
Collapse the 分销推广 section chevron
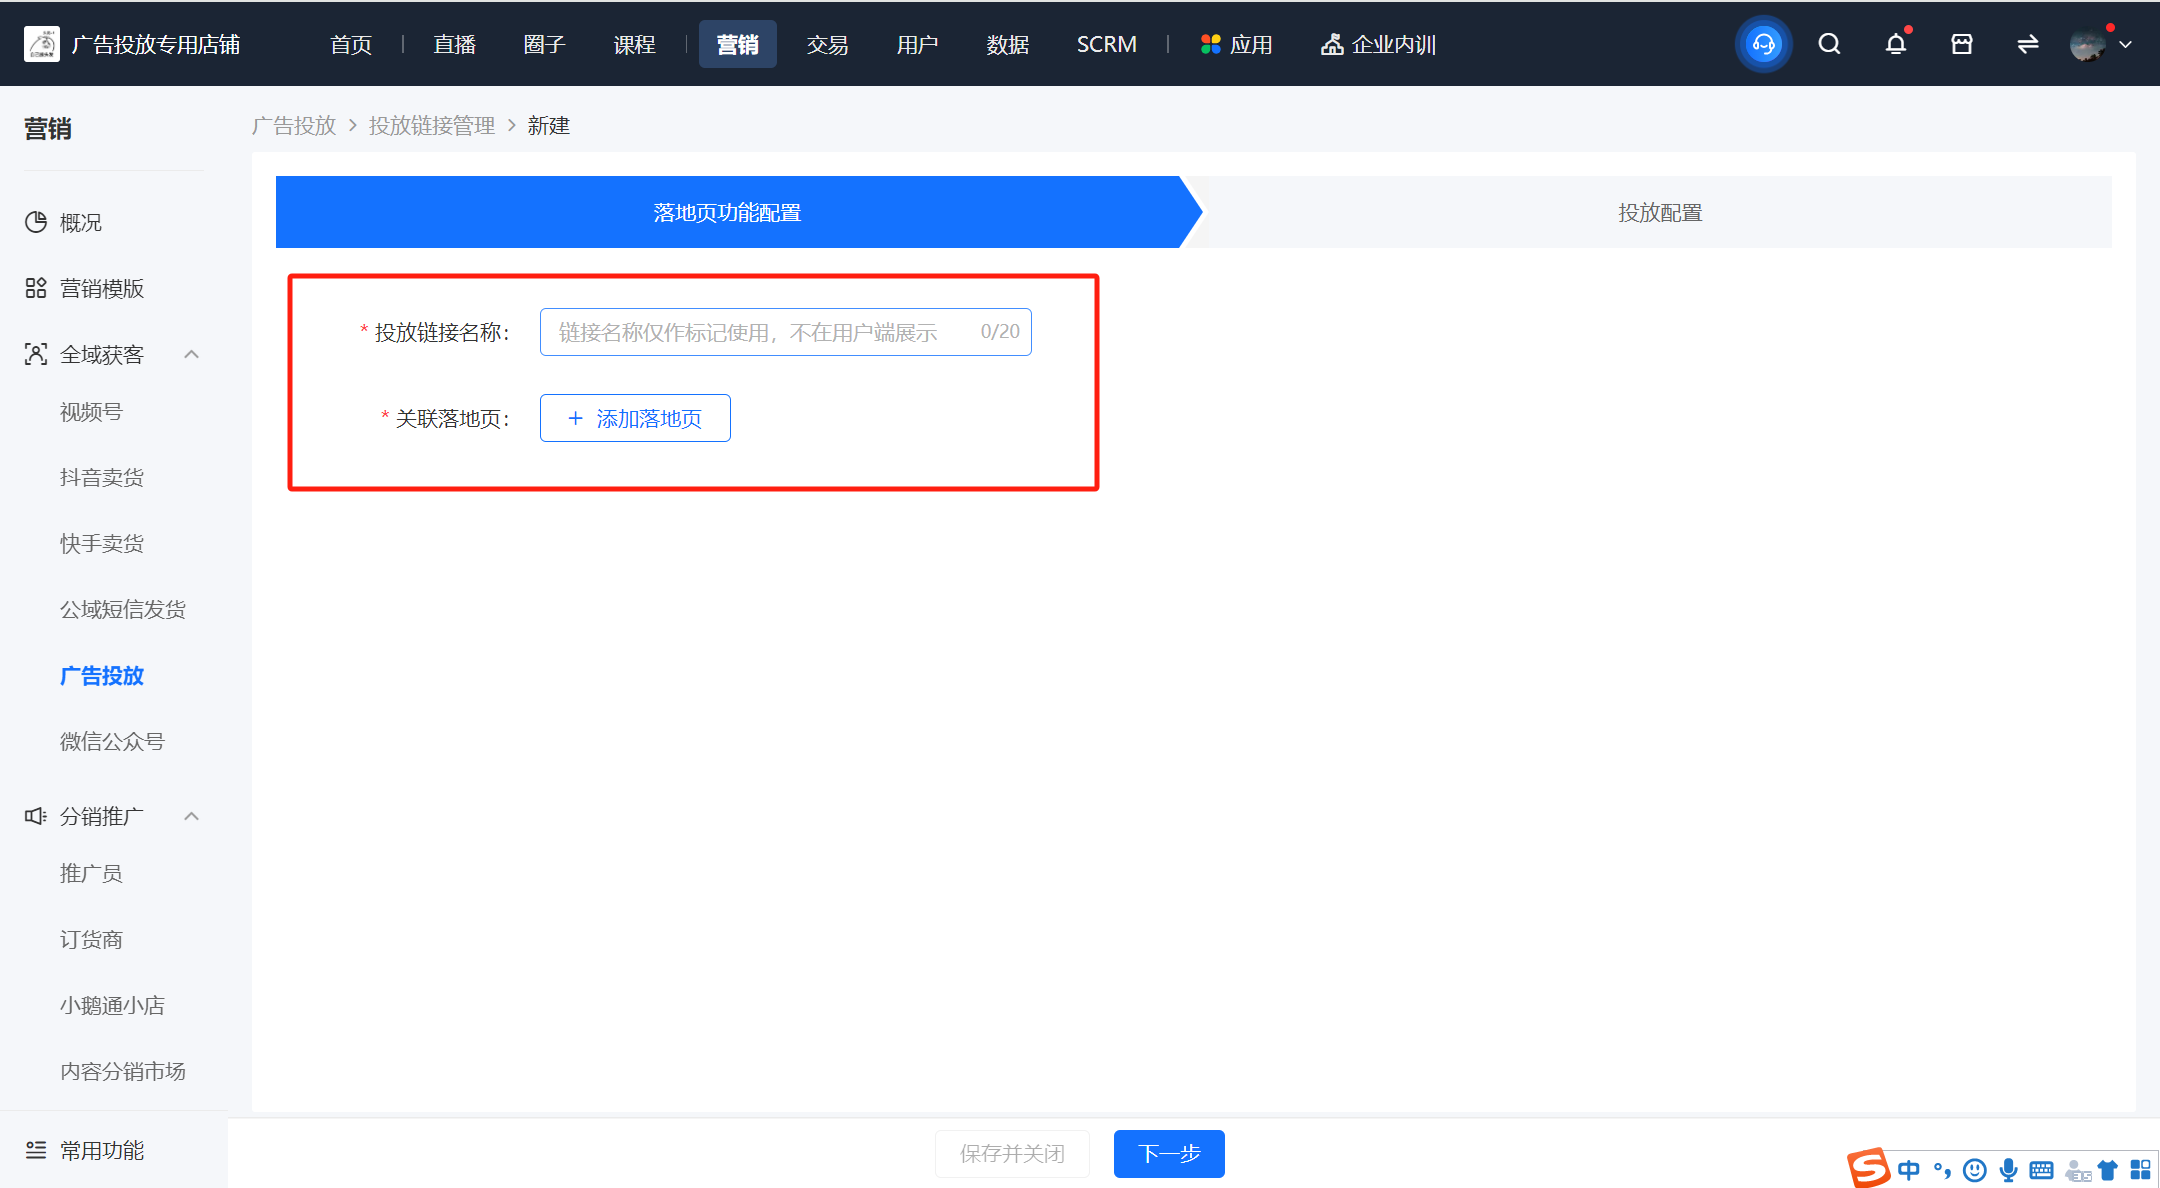(192, 816)
